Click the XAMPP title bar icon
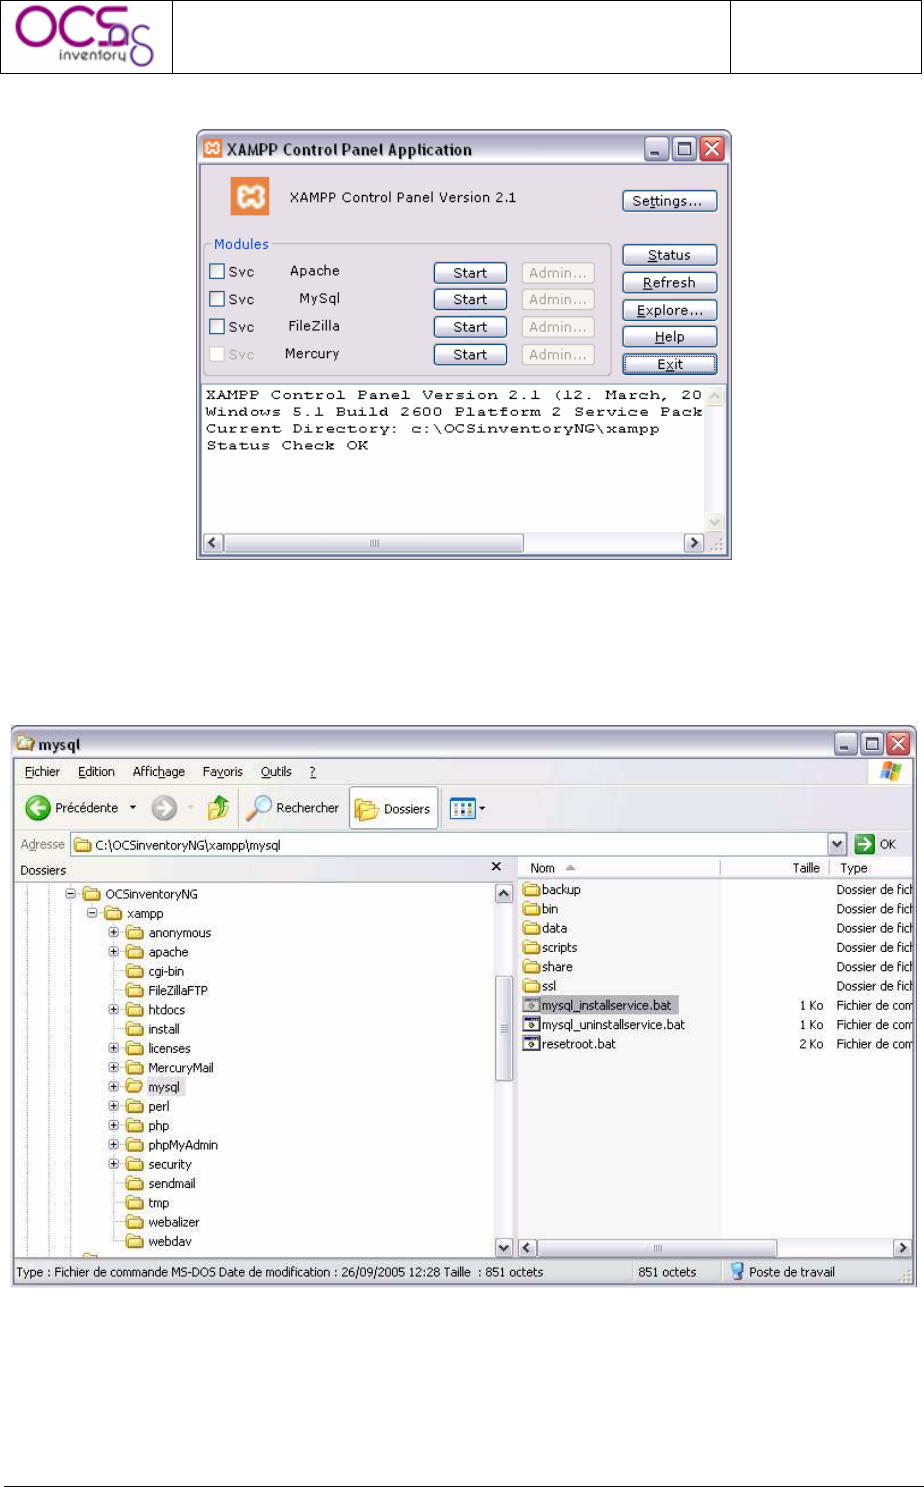 (212, 149)
